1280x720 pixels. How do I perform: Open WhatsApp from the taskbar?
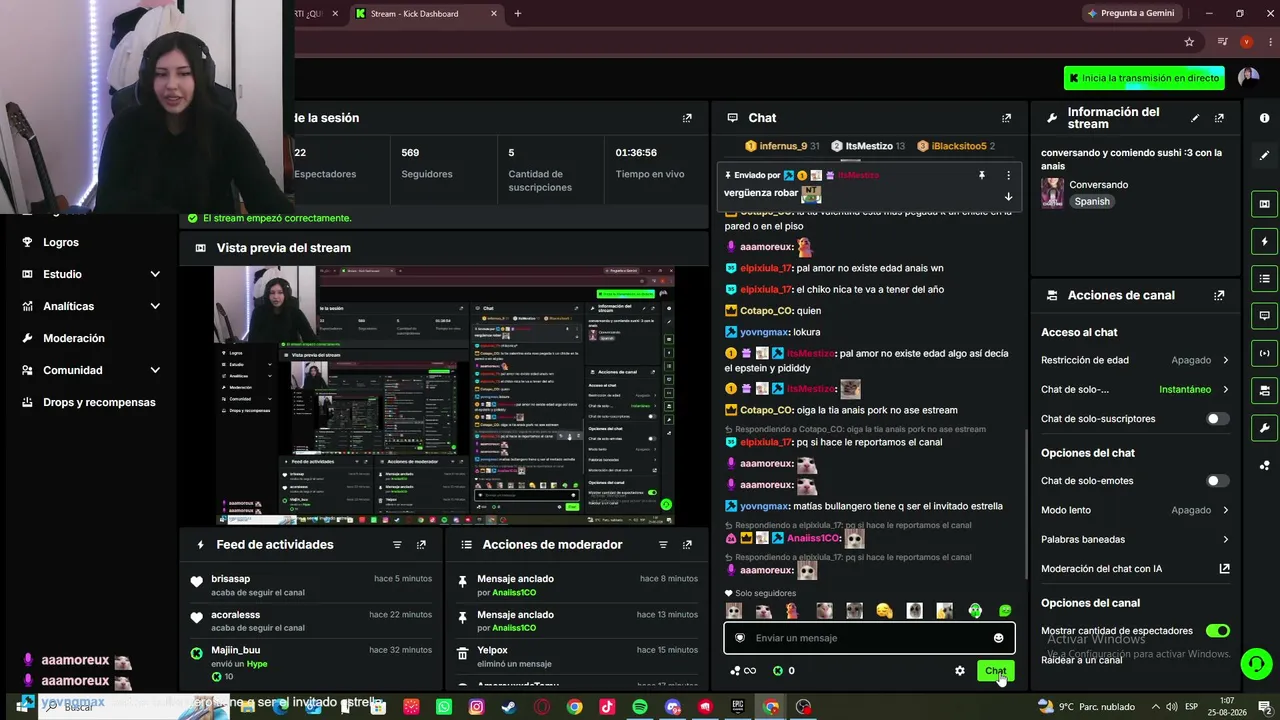[x=444, y=707]
